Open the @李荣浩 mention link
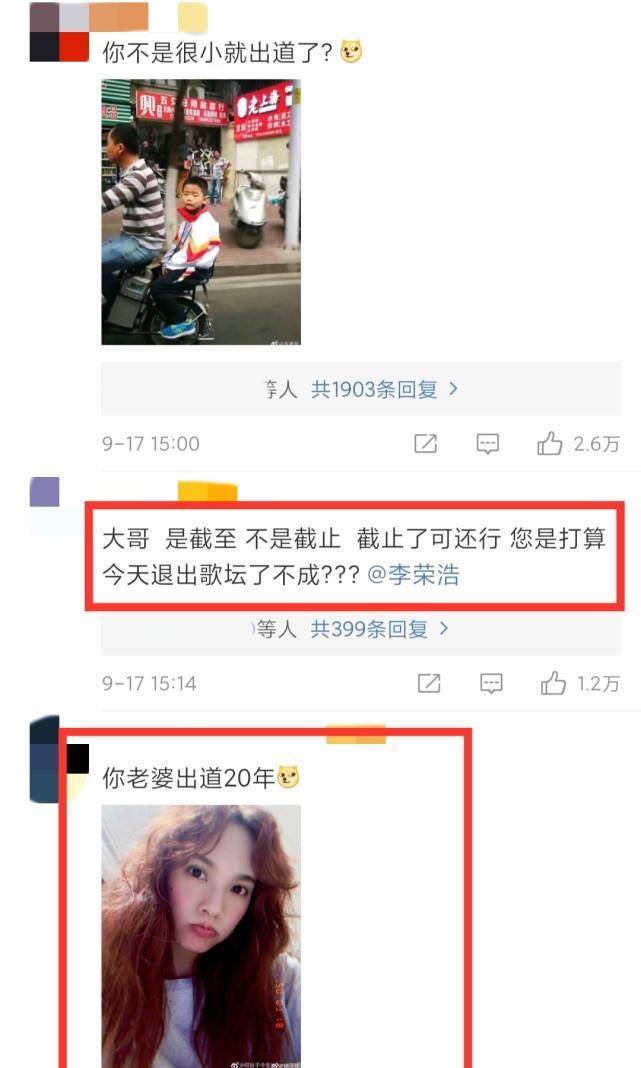Viewport: 641px width, 1068px height. [x=413, y=575]
